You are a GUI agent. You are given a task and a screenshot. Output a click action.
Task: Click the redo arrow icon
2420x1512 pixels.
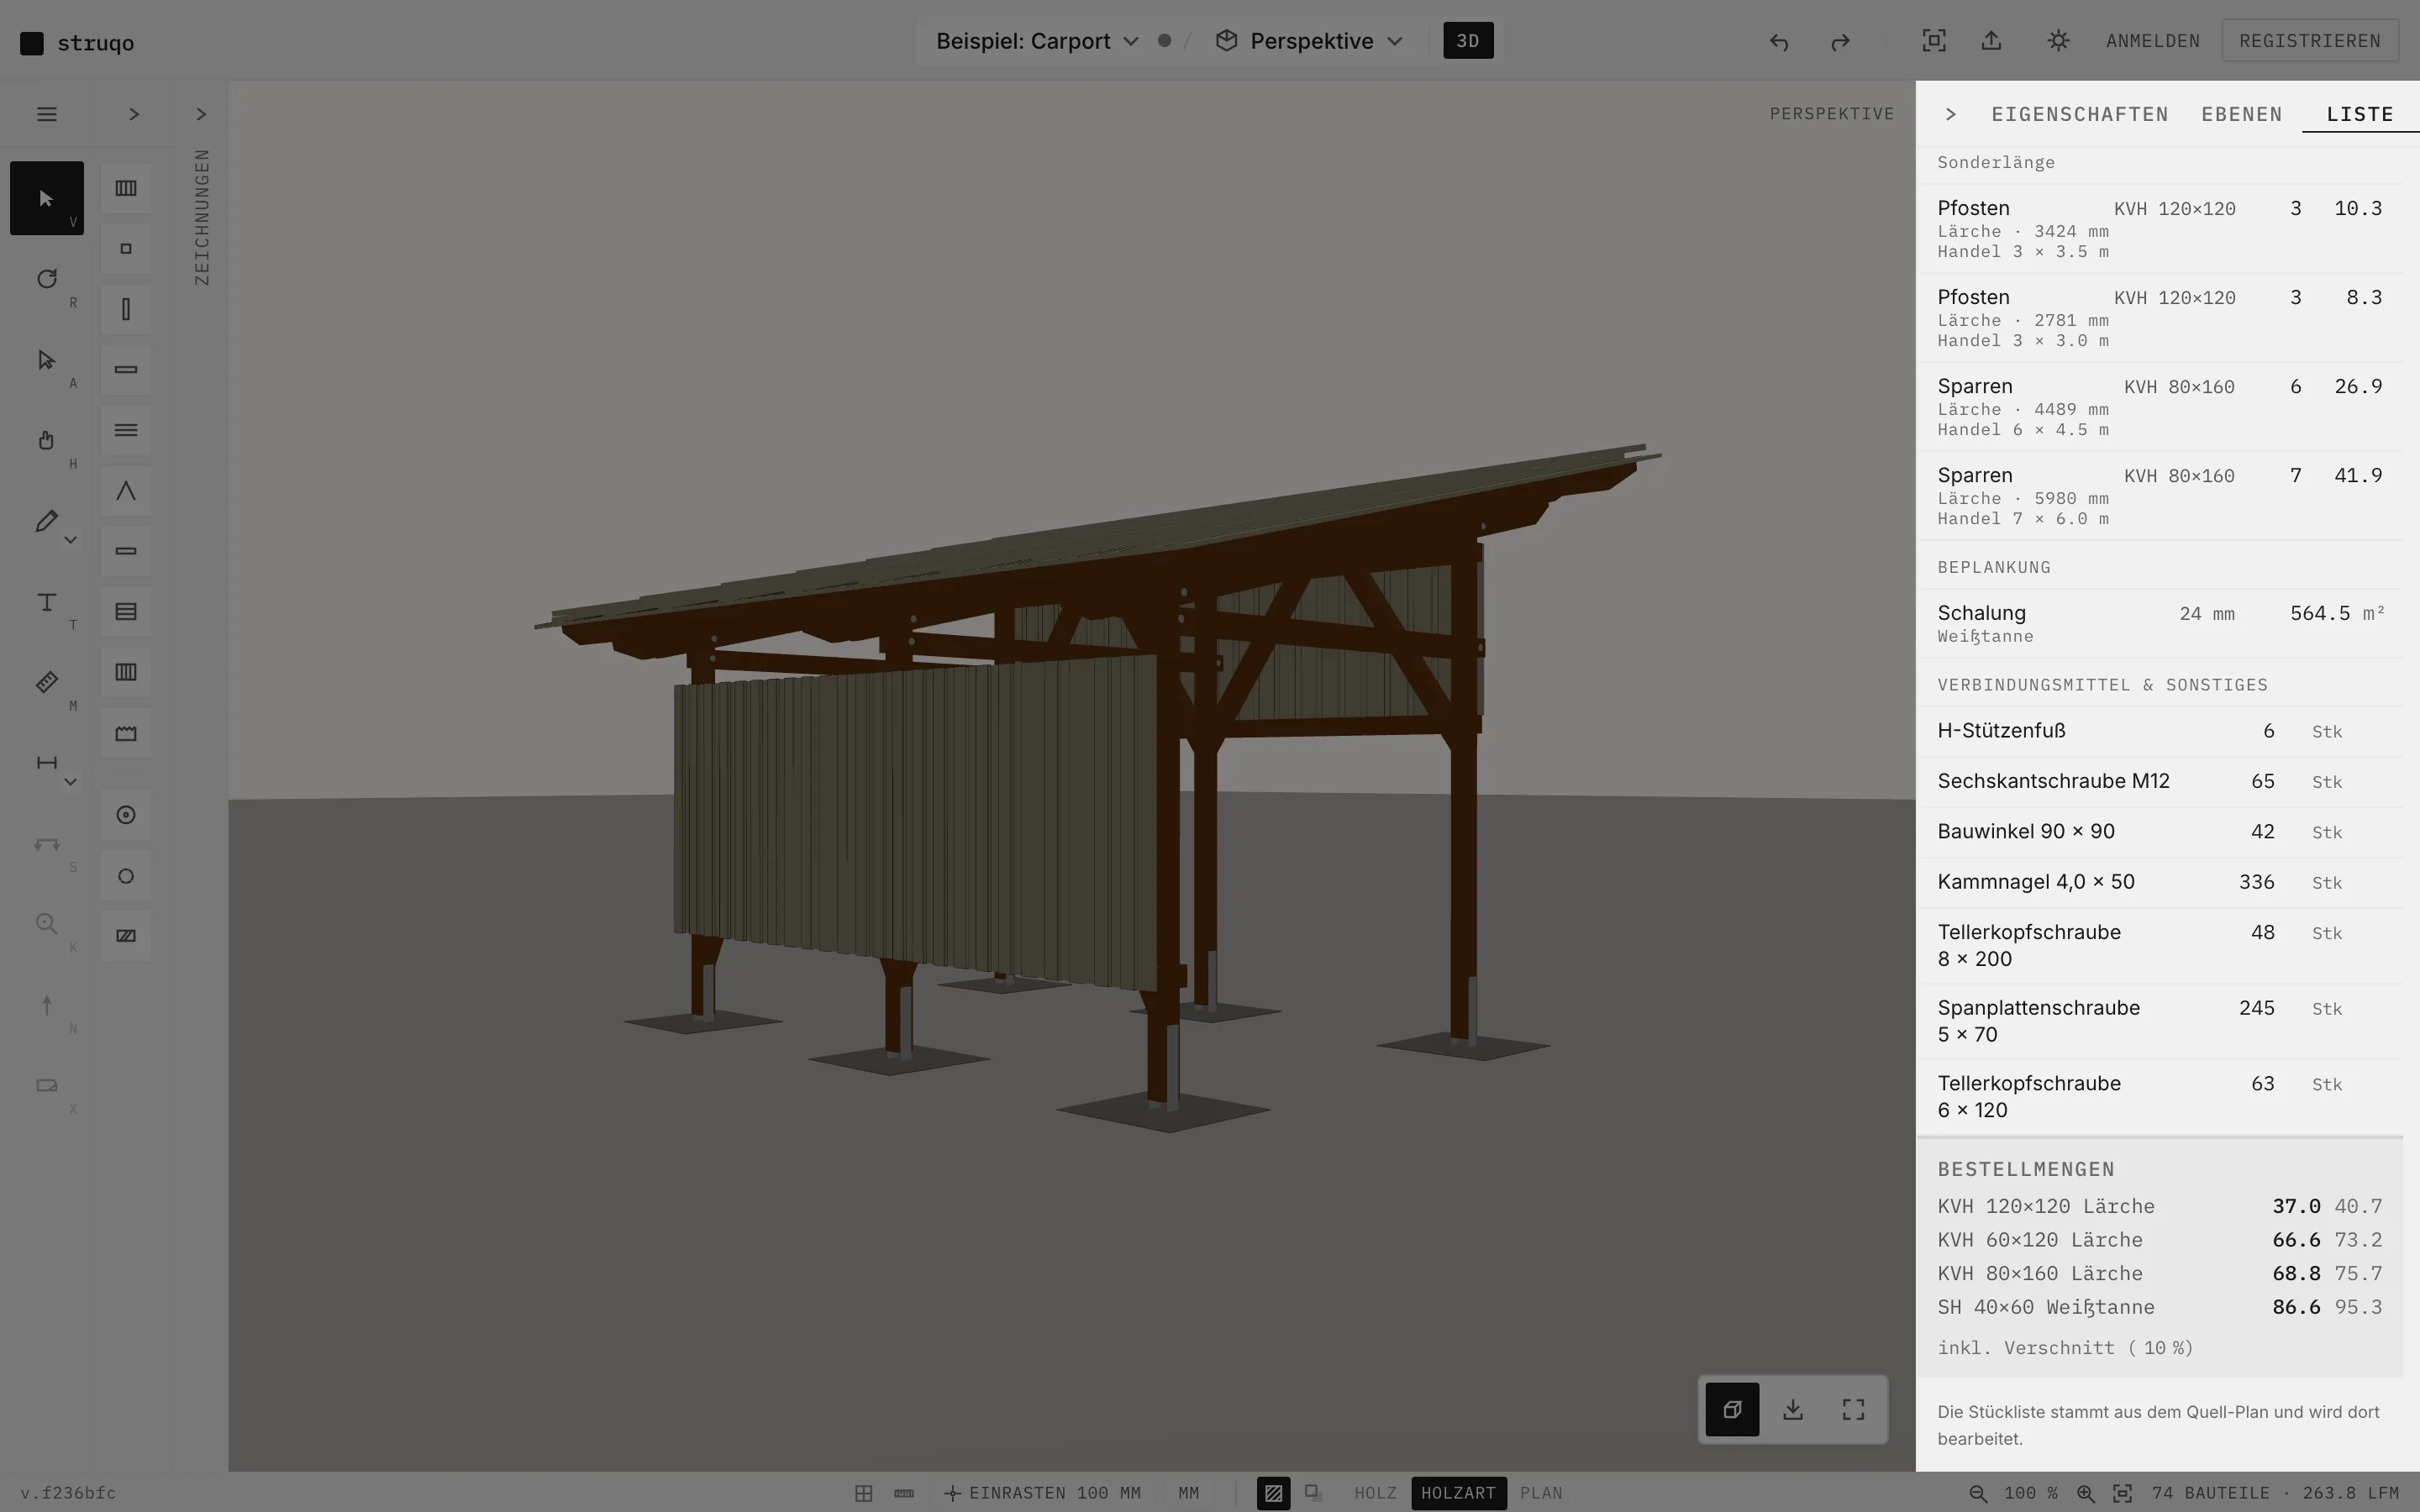click(x=1840, y=41)
